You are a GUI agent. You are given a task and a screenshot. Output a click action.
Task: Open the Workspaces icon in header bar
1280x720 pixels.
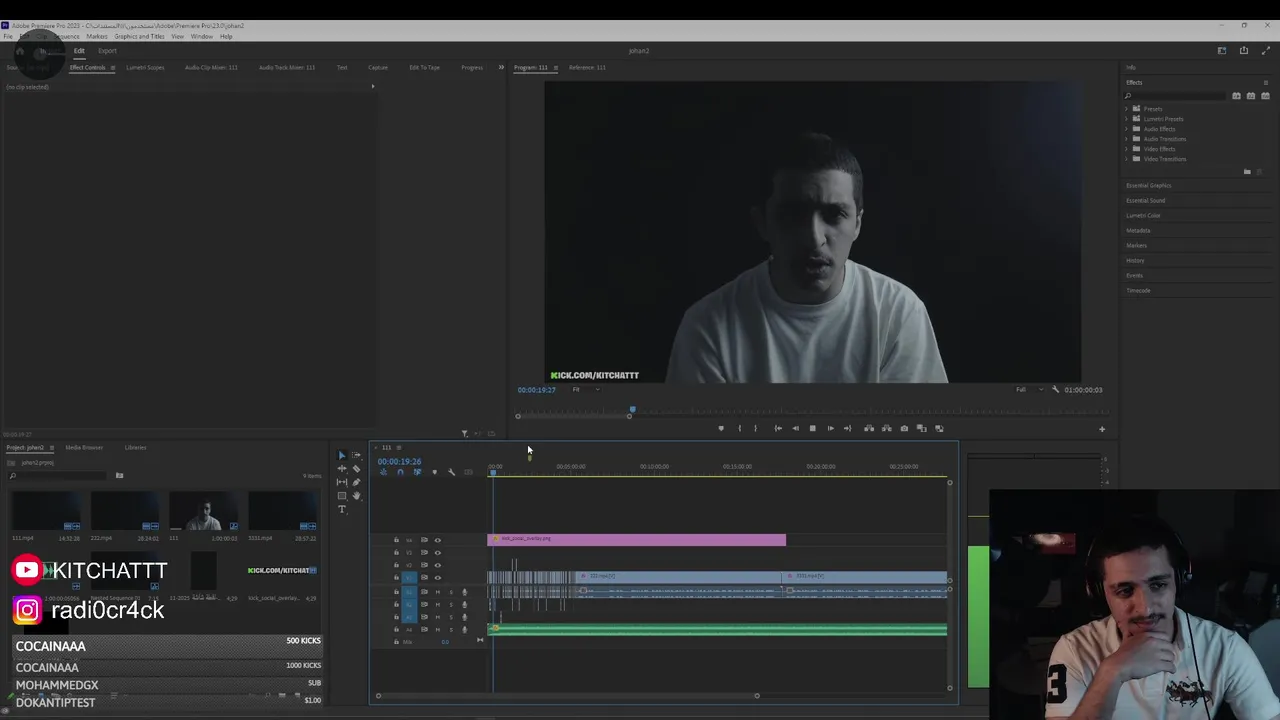[x=1222, y=50]
